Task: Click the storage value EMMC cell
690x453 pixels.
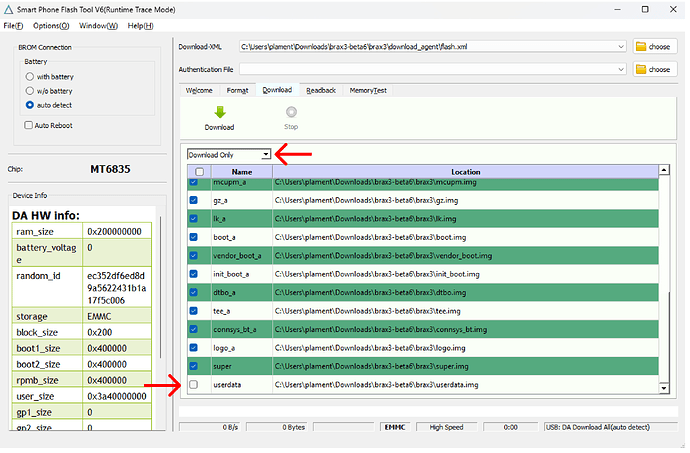Action: (117, 317)
